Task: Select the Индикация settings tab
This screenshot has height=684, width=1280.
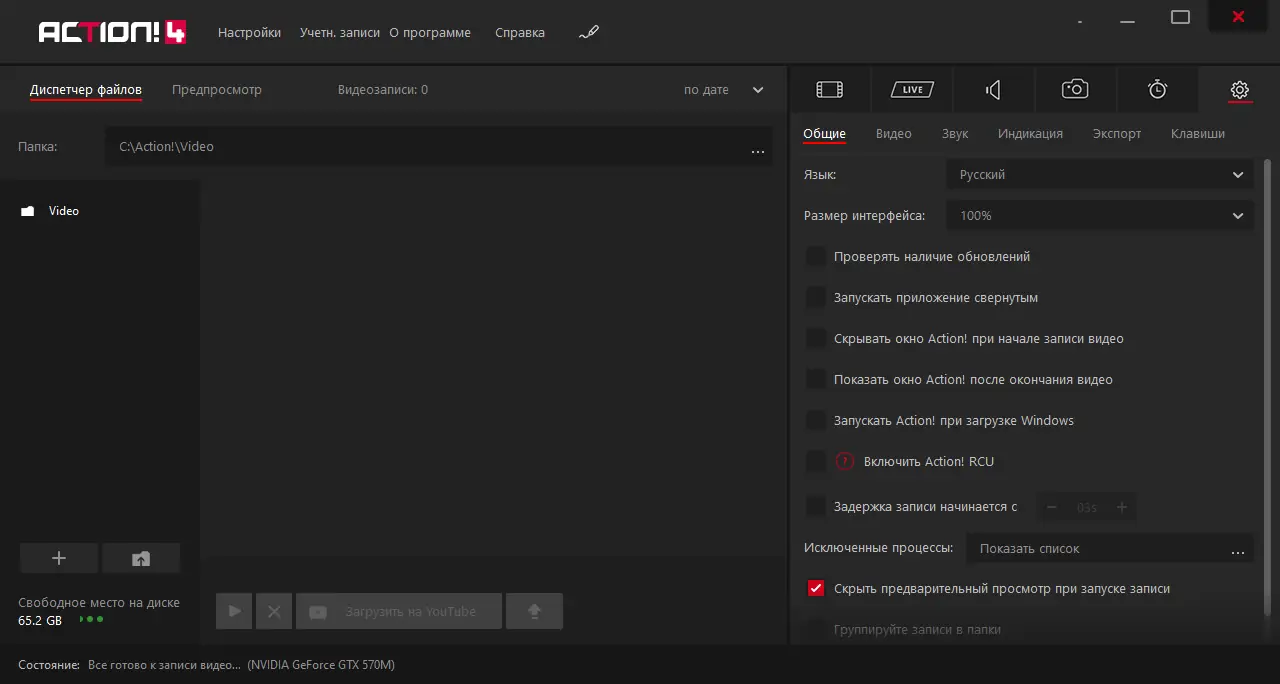Action: tap(1030, 134)
